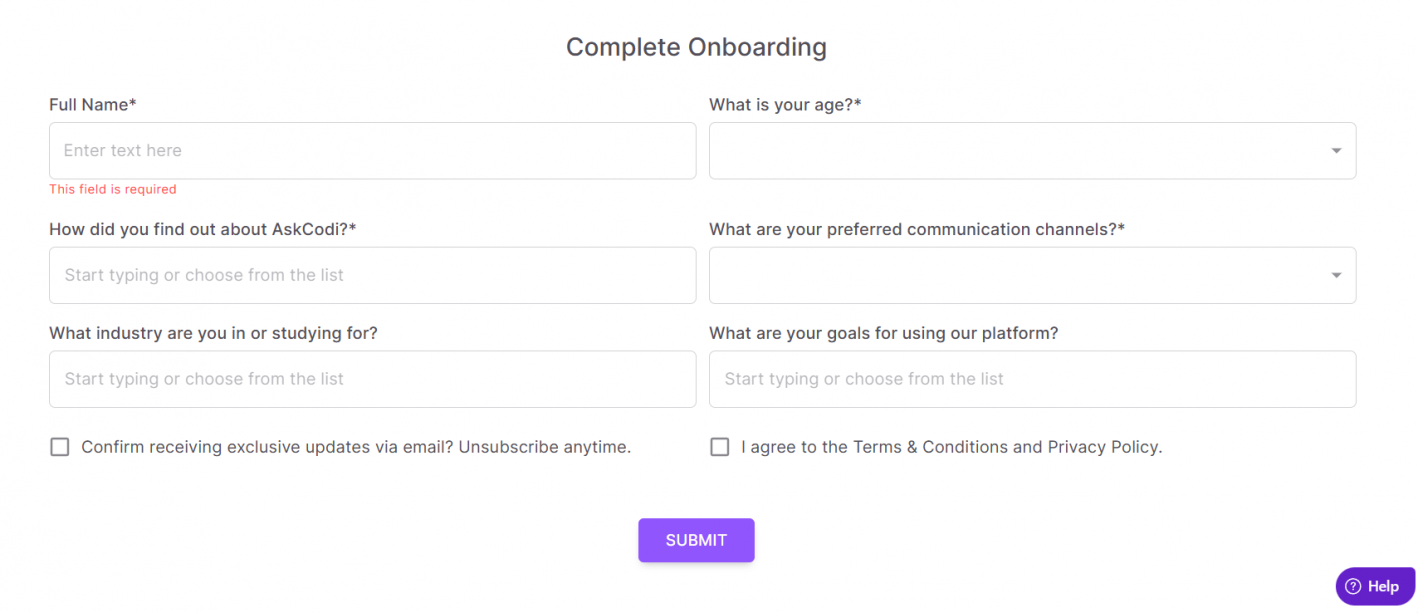Click the communication channels combo box

1032,275
